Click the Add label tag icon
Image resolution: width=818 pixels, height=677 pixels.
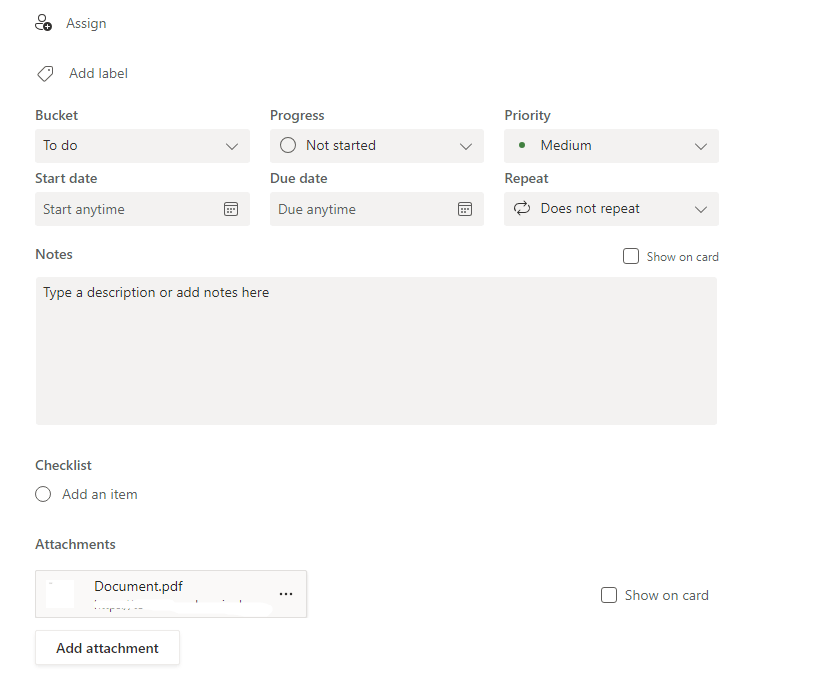tap(45, 74)
